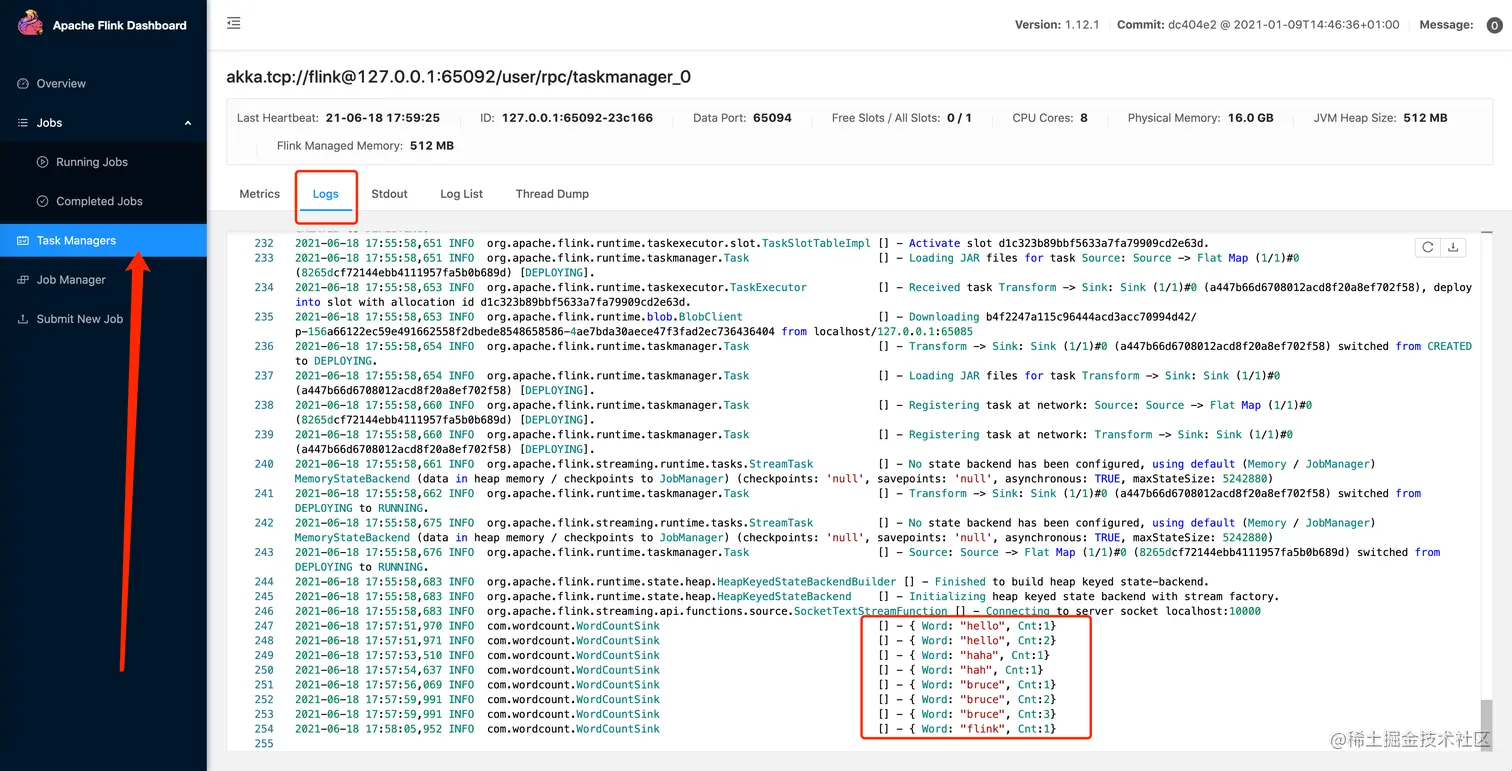Click Free Slots value 0 / 1
Viewport: 1512px width, 771px height.
coord(958,118)
